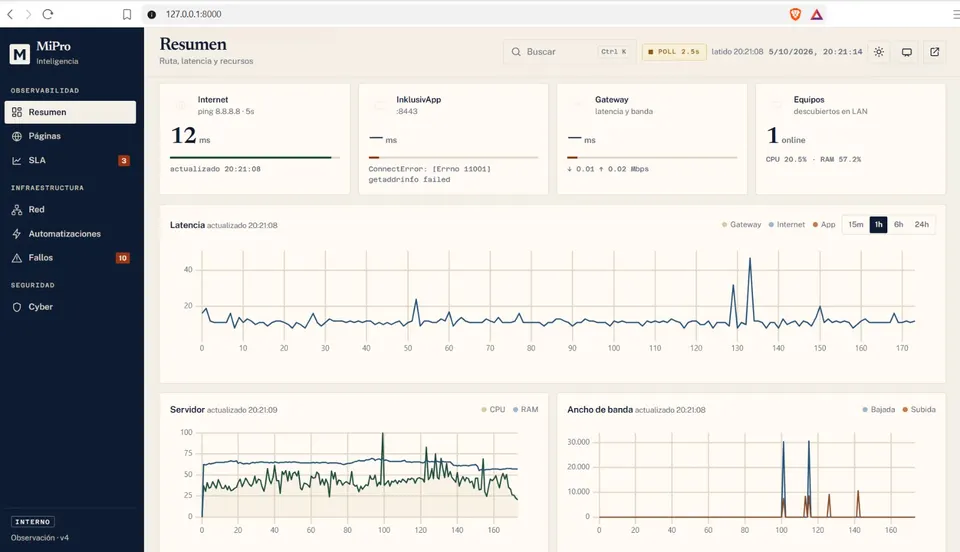Click the Páginas globe icon
Viewport: 960px width, 552px height.
[x=17, y=136]
